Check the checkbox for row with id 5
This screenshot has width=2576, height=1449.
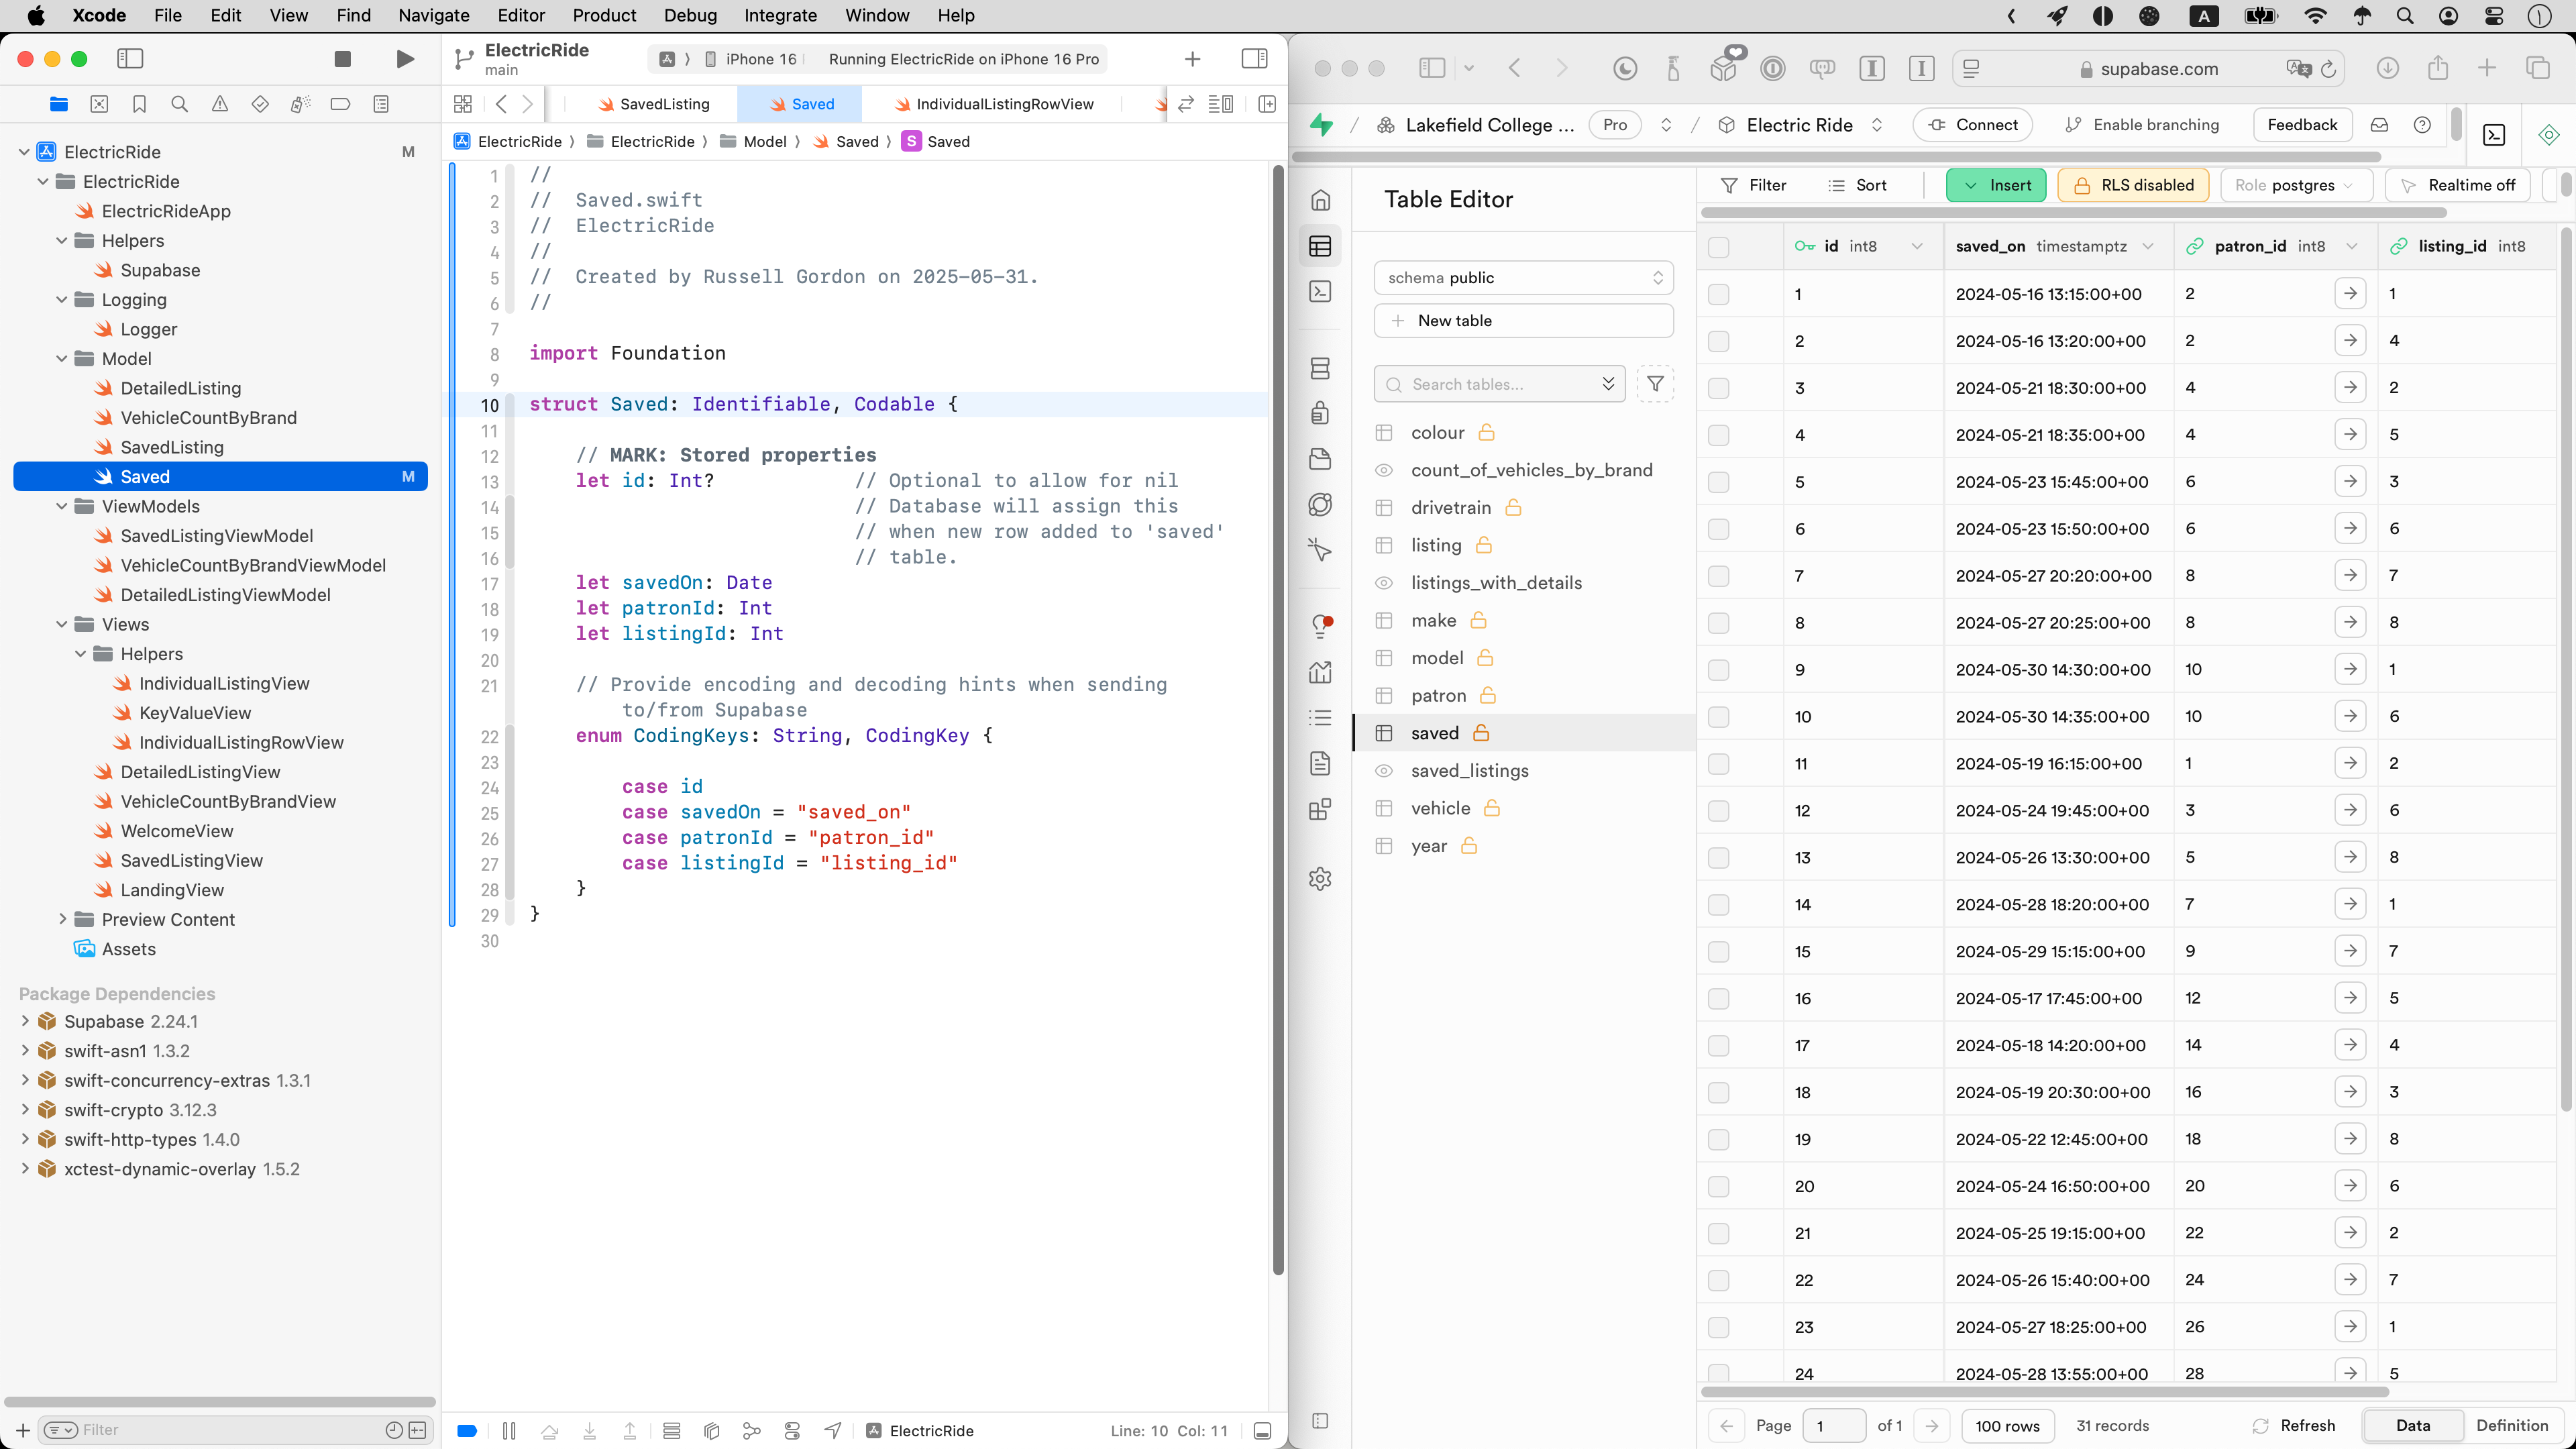pos(1718,482)
